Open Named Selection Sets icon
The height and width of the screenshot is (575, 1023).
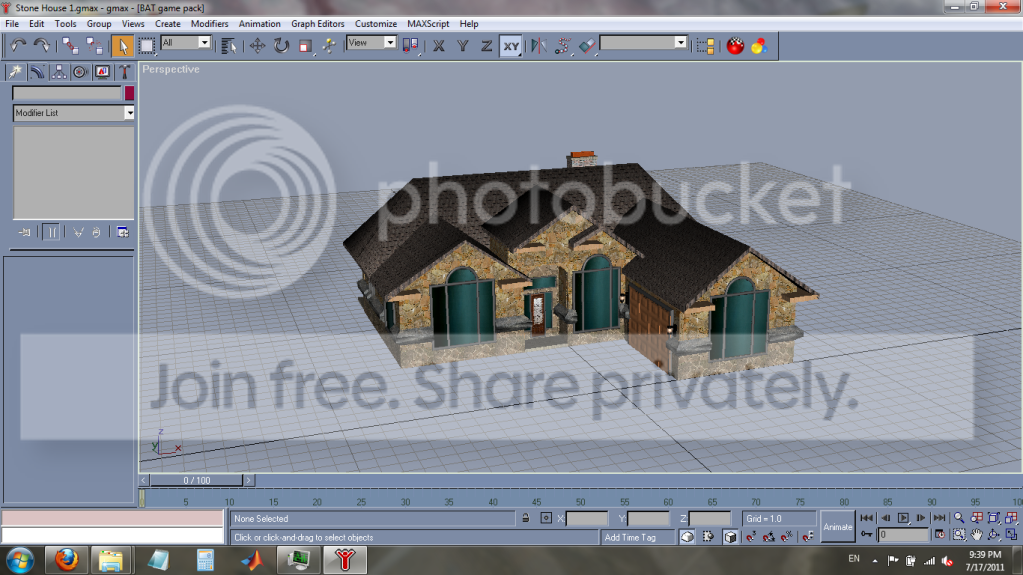click(705, 46)
